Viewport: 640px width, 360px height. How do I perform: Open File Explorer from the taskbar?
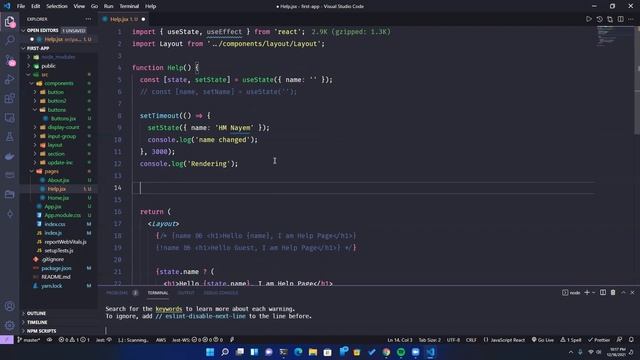[313, 352]
